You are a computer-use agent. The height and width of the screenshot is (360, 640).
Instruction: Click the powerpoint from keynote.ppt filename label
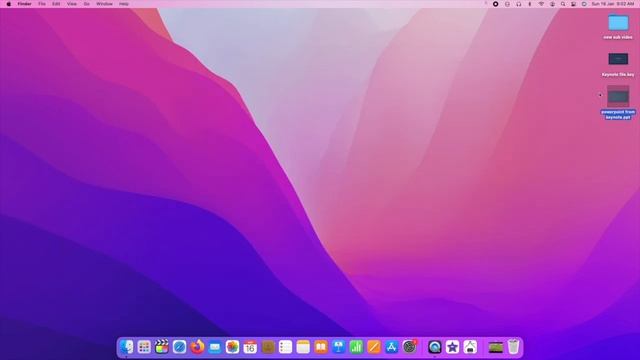[618, 114]
